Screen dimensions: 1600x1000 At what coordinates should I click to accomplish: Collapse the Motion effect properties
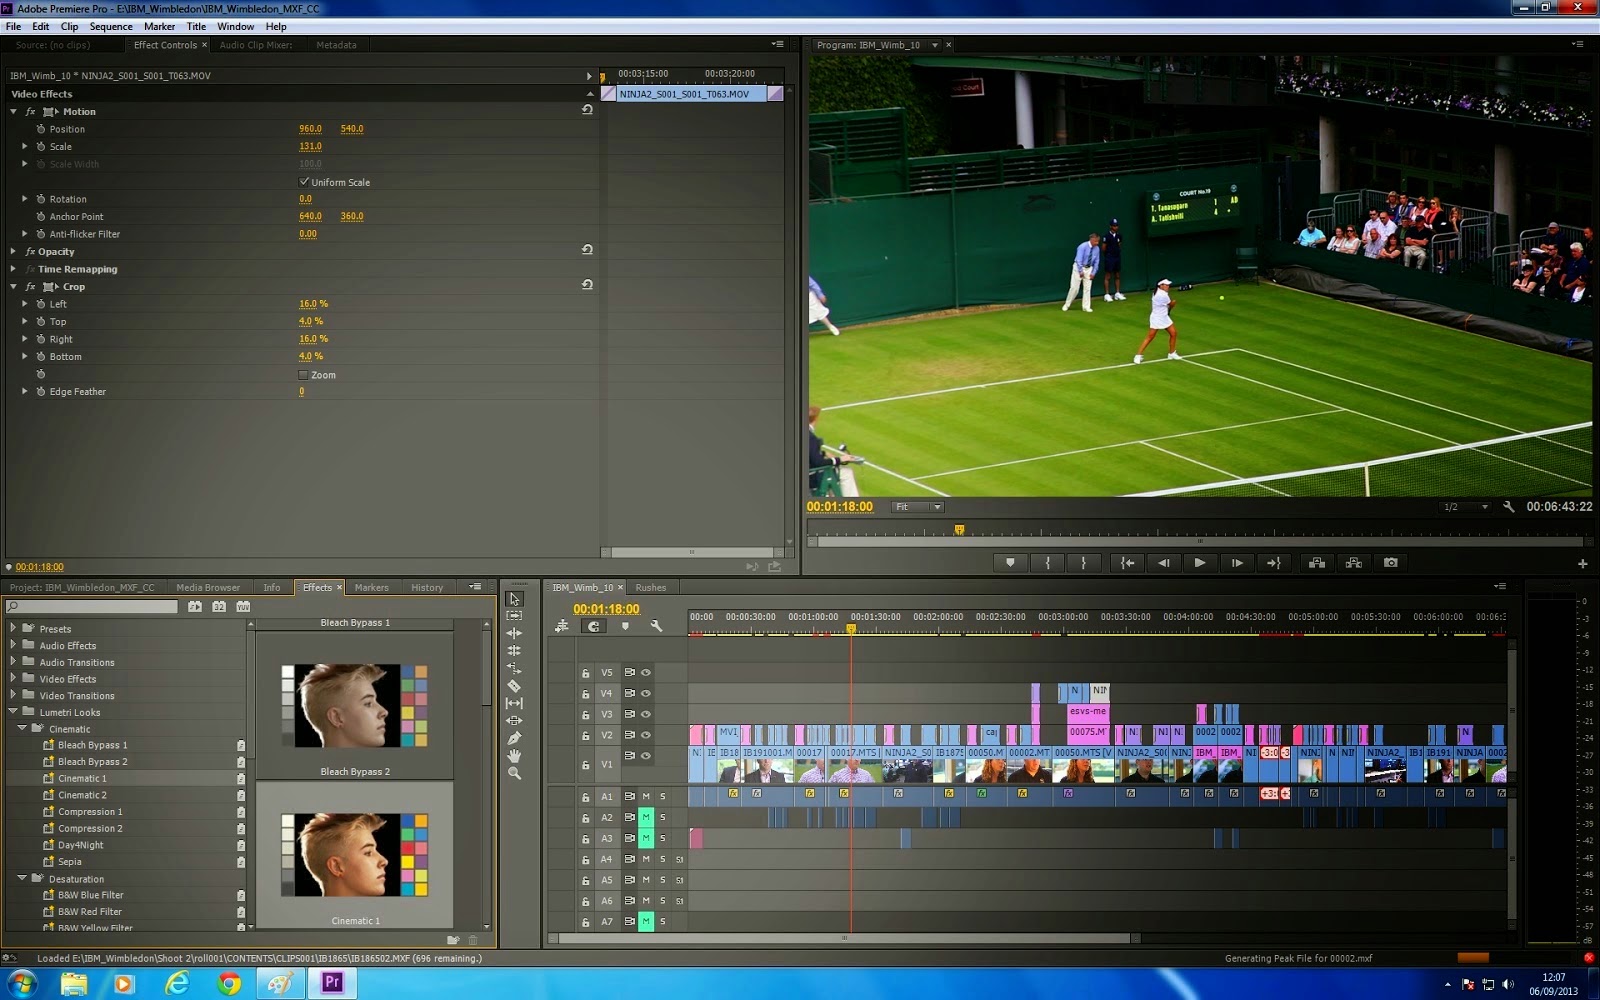point(13,111)
